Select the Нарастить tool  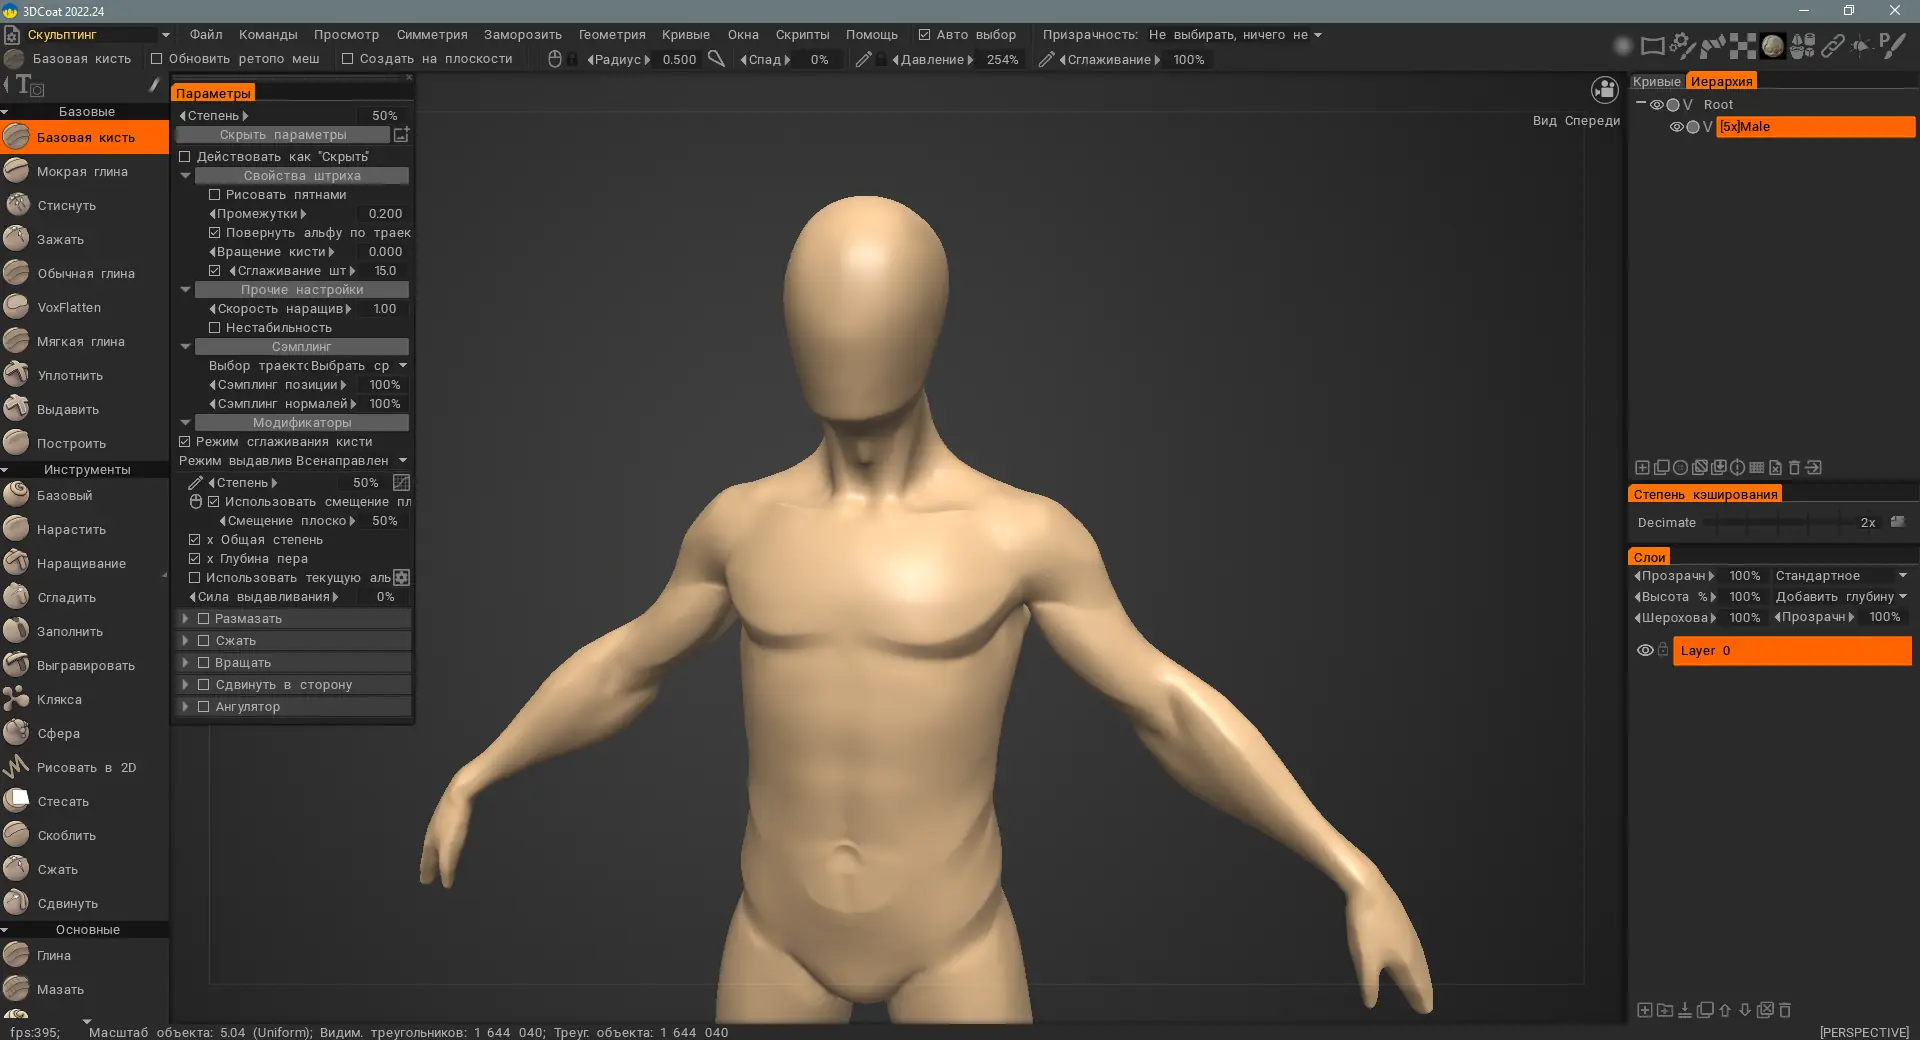click(84, 529)
